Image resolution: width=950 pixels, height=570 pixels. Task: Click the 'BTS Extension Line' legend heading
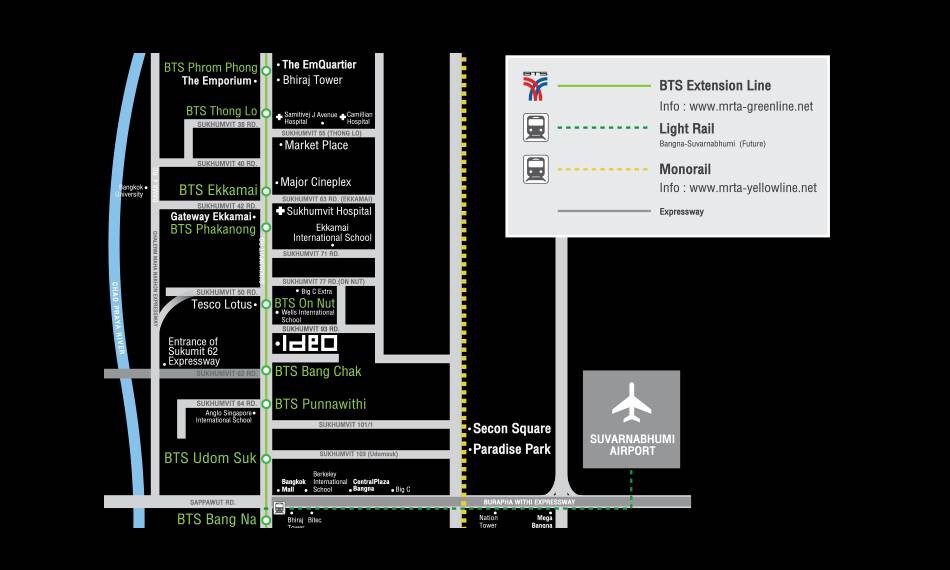[x=715, y=86]
